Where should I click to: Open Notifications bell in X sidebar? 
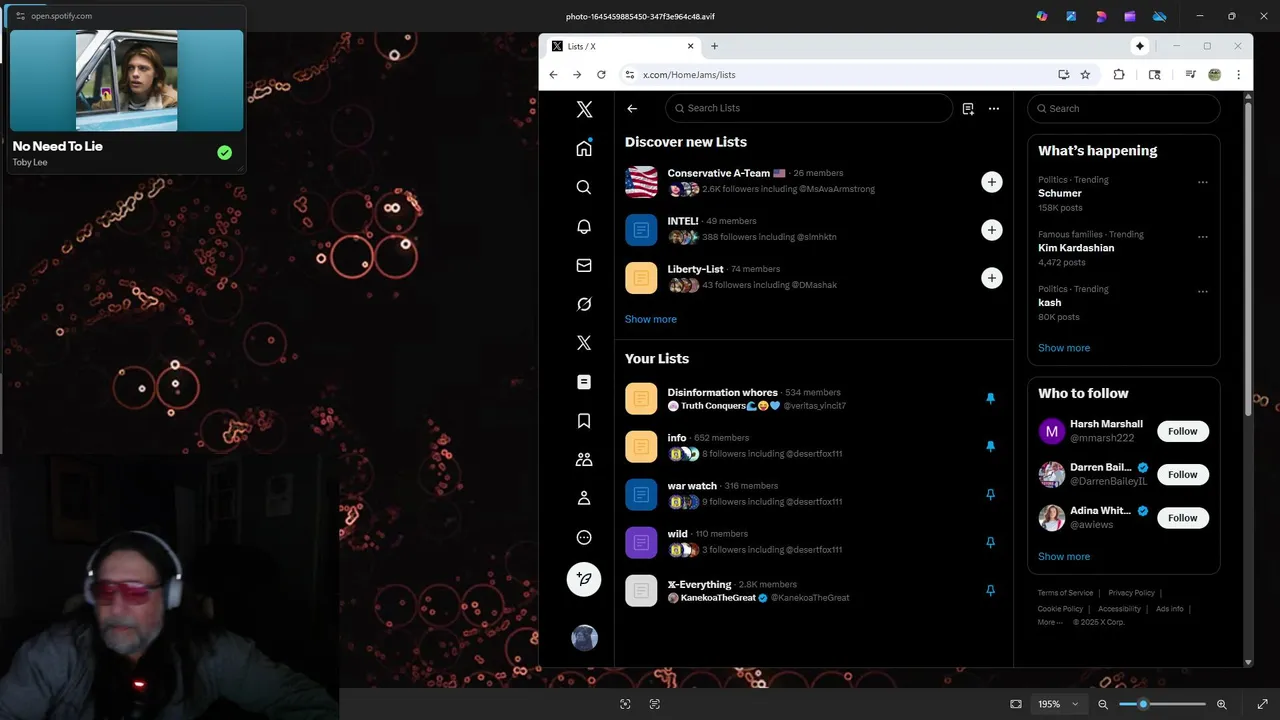(584, 226)
